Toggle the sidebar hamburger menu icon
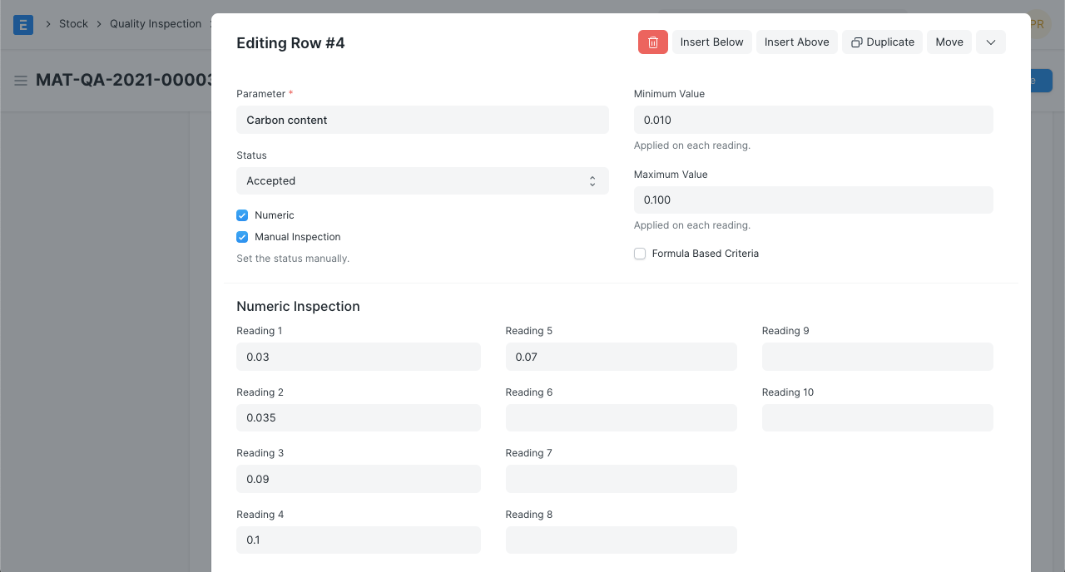This screenshot has width=1065, height=572. (20, 81)
